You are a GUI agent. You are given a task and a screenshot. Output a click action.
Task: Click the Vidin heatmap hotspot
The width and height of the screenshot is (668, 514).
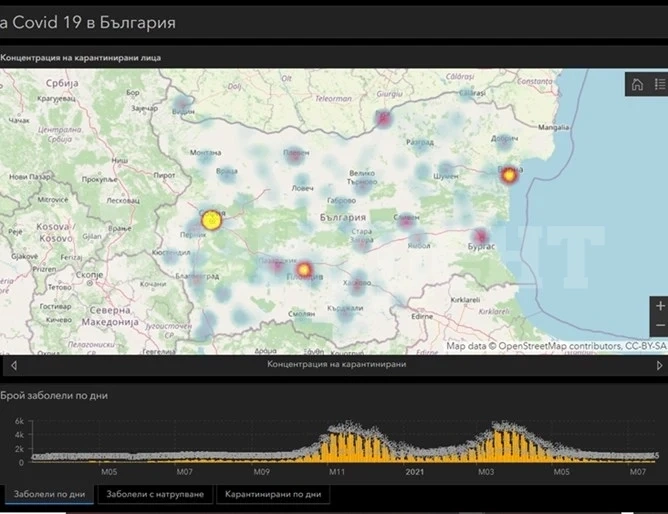pos(182,103)
